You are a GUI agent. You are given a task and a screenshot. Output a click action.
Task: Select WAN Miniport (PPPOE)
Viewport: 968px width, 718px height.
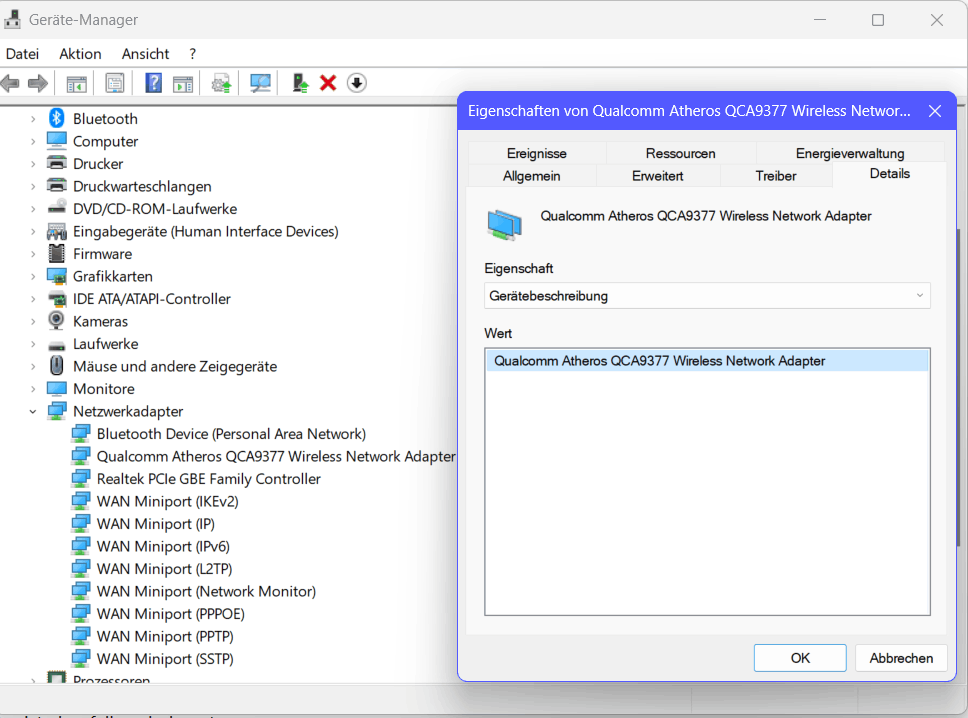(170, 614)
